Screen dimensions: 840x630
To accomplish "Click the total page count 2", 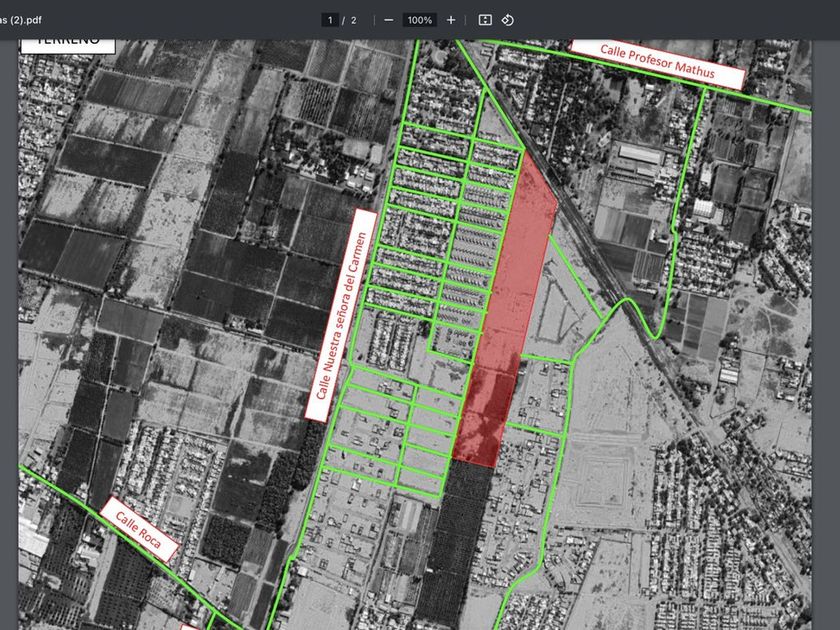I will pyautogui.click(x=353, y=20).
